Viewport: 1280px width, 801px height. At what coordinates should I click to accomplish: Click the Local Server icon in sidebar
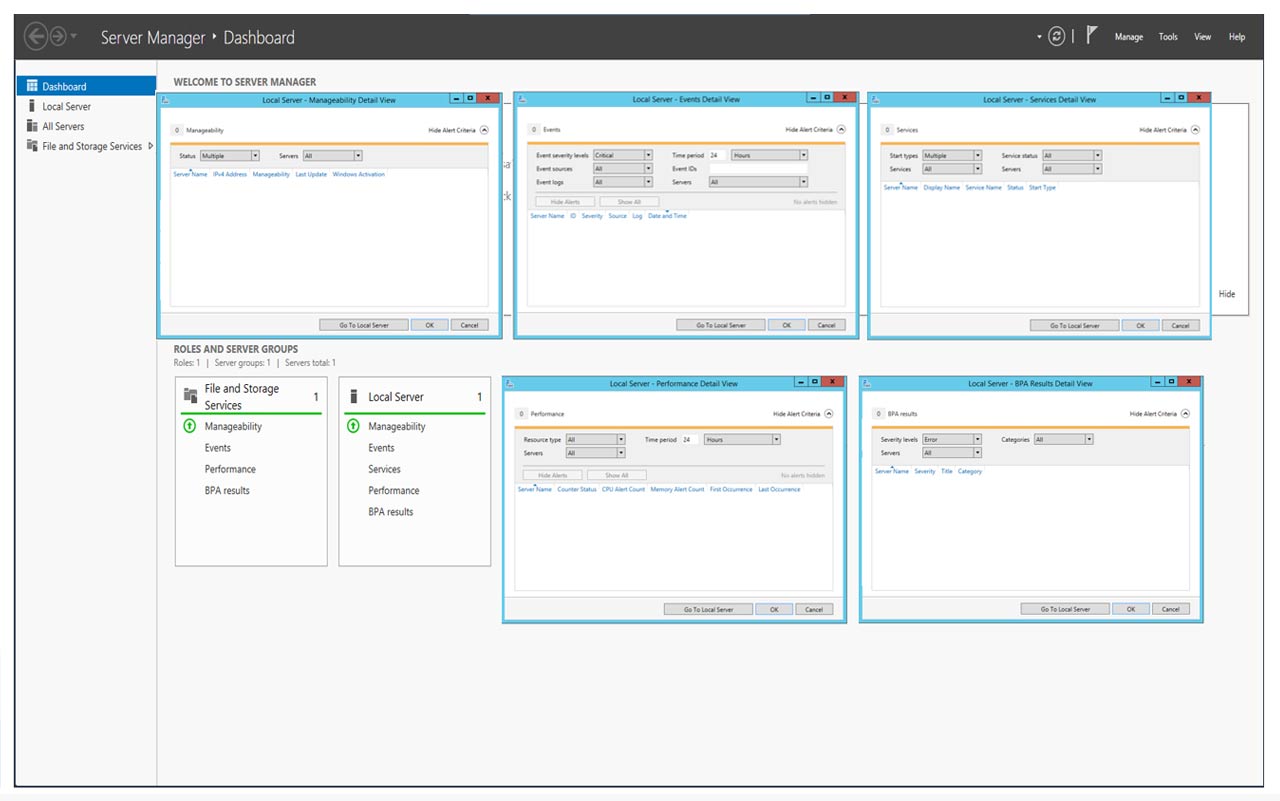coord(33,106)
